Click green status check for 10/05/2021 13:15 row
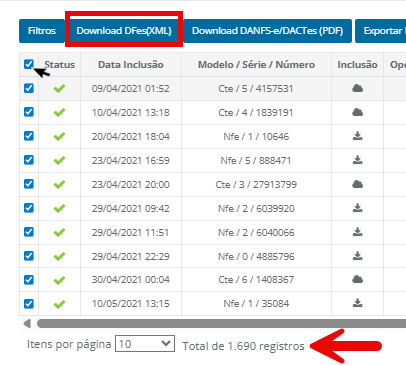Screen dimensions: 406x366 (59, 304)
